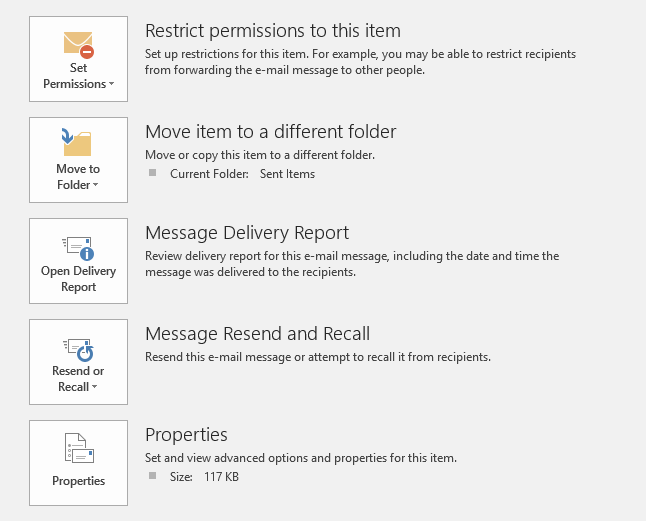Click the gray bullet beside Size

(153, 476)
